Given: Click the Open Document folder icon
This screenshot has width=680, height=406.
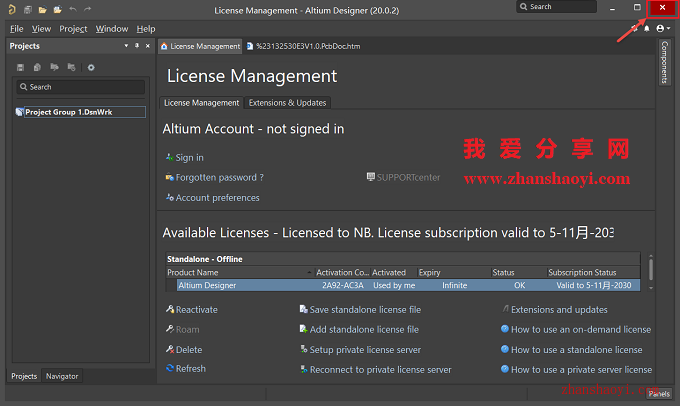Looking at the screenshot, I should point(42,10).
